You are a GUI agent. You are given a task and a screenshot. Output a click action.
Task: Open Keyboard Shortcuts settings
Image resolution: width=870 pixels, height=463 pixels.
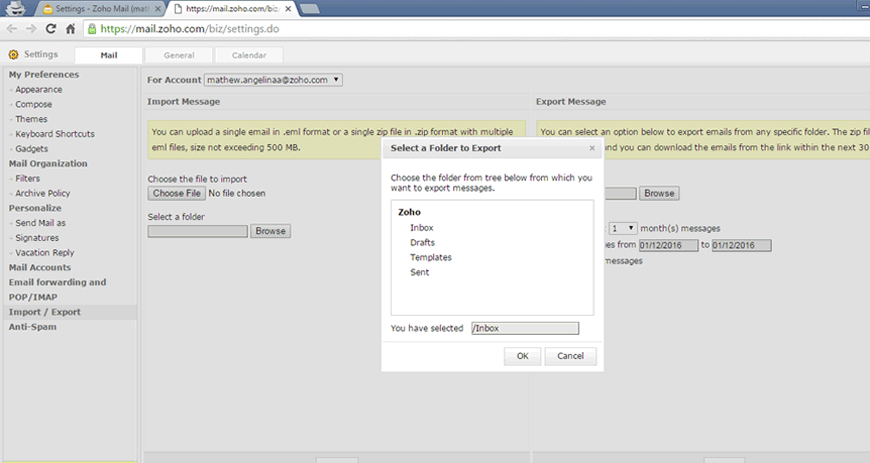[55, 134]
